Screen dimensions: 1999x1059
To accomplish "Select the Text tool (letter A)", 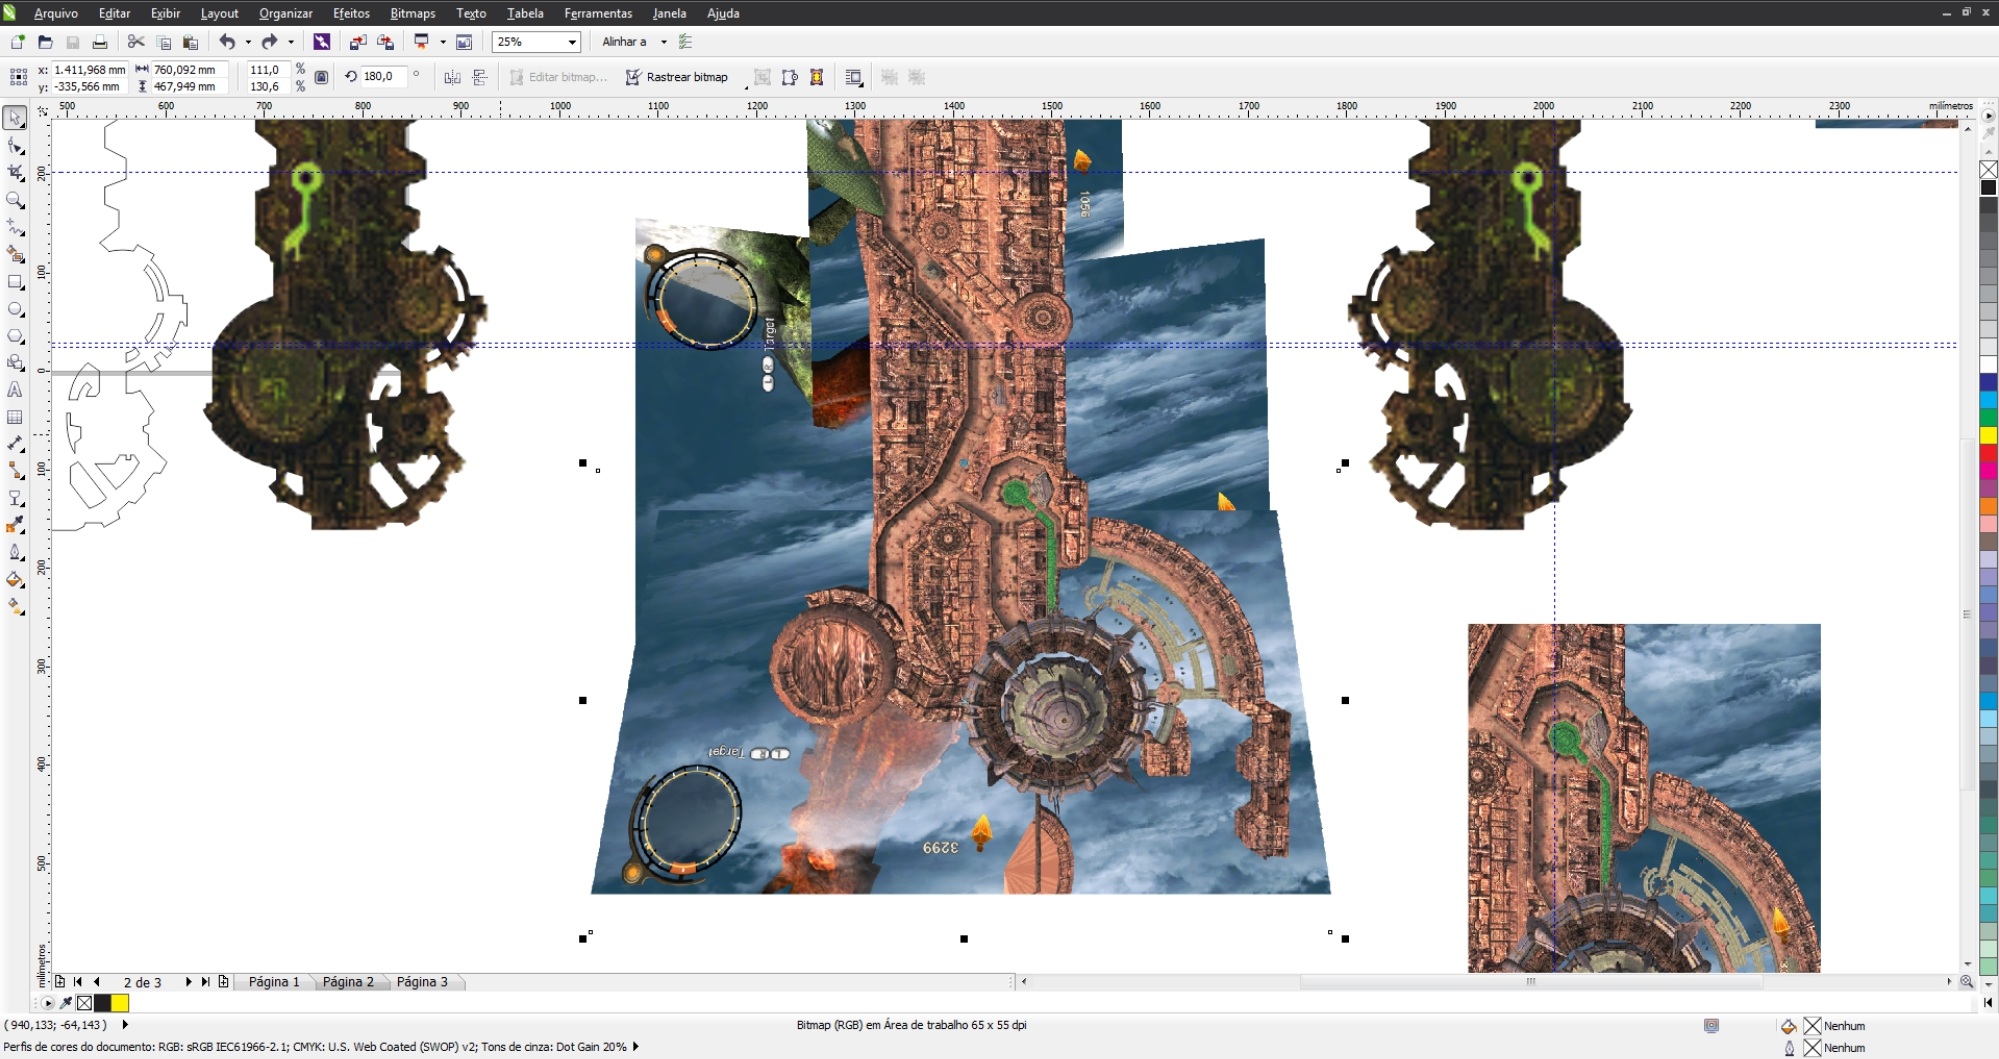I will point(15,390).
